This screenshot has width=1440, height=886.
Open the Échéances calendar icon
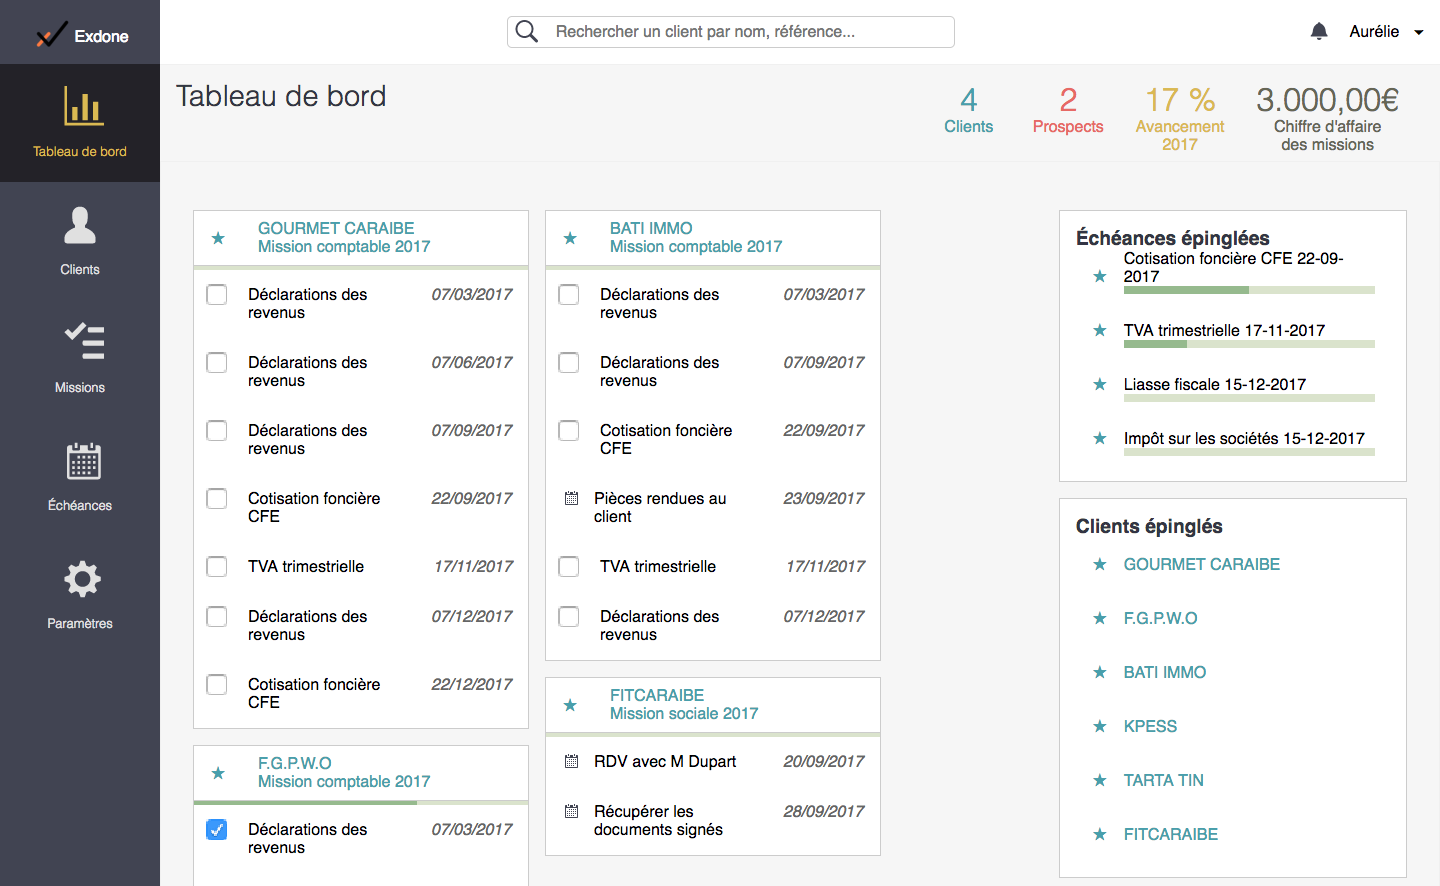84,461
